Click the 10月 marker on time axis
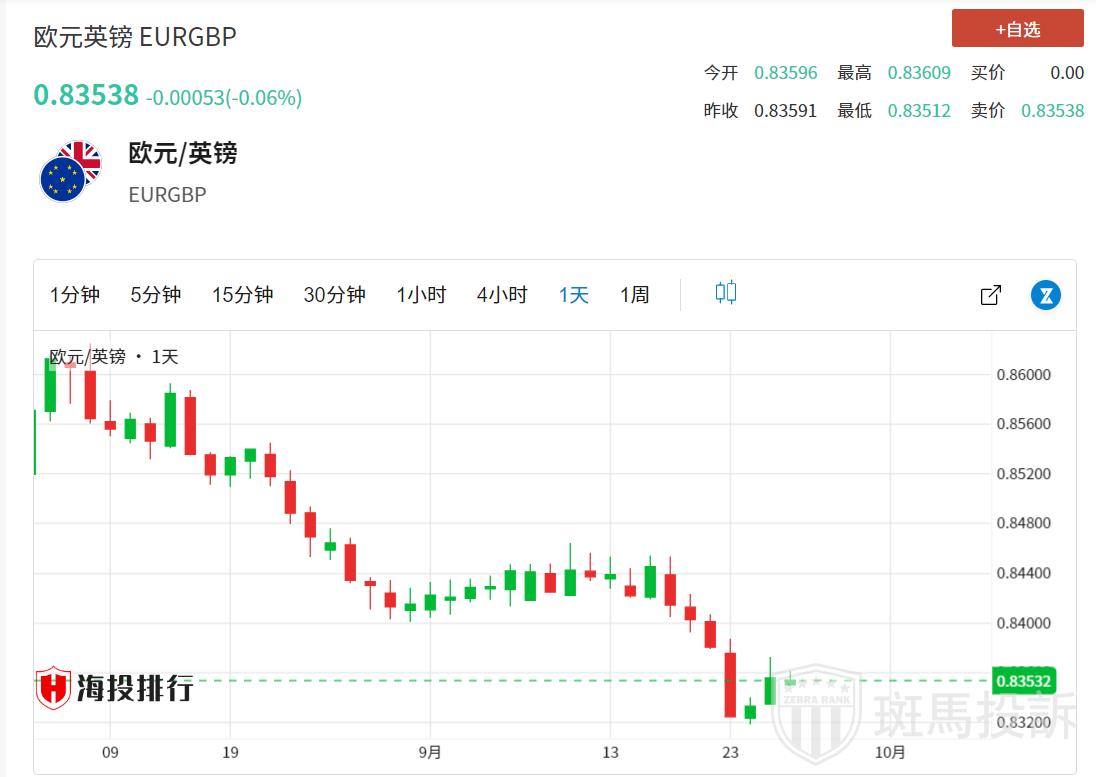The width and height of the screenshot is (1096, 777). click(x=890, y=753)
